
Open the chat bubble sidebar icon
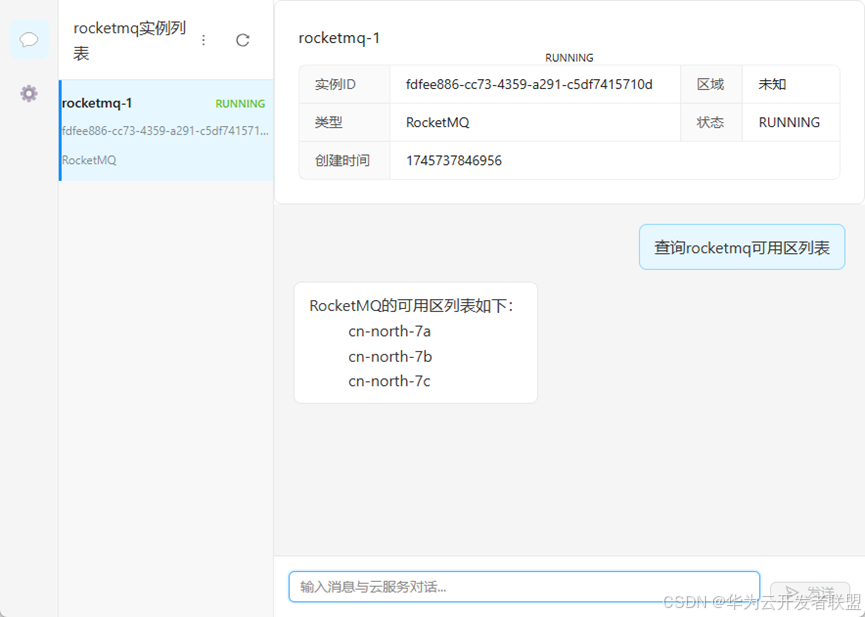pyautogui.click(x=29, y=40)
